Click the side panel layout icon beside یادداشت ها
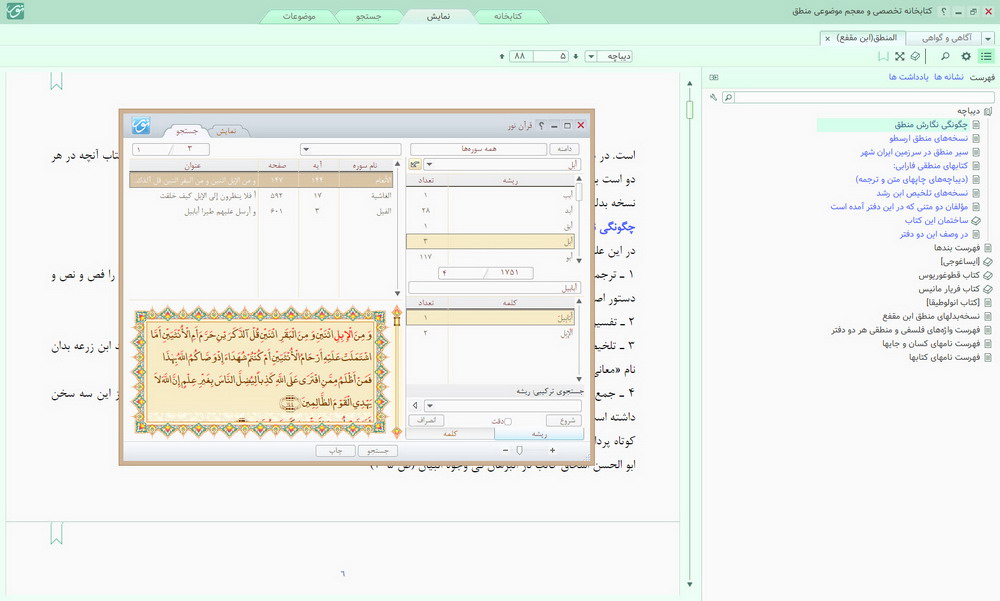 (714, 77)
